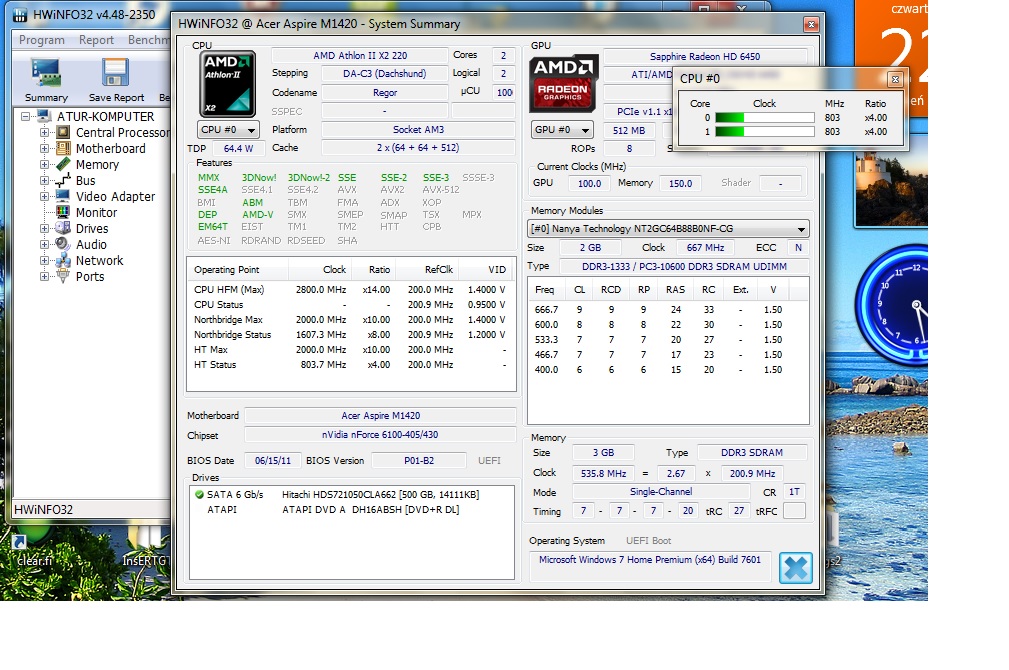Click the Memory module icon in tree
The image size is (1009, 670).
[63, 164]
